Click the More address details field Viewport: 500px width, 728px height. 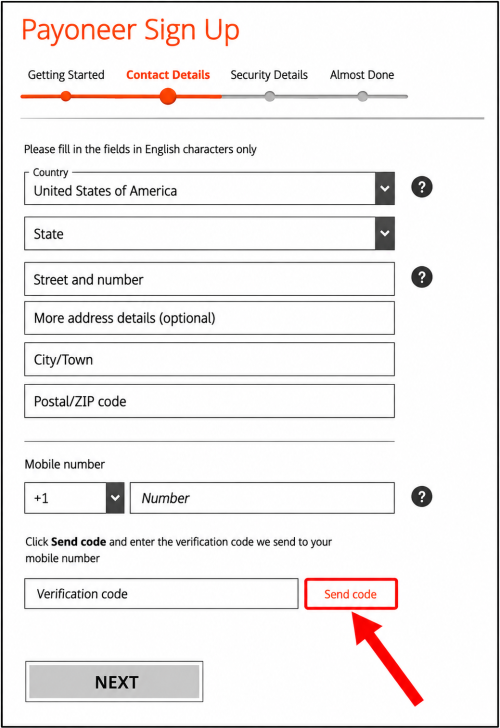tap(209, 318)
